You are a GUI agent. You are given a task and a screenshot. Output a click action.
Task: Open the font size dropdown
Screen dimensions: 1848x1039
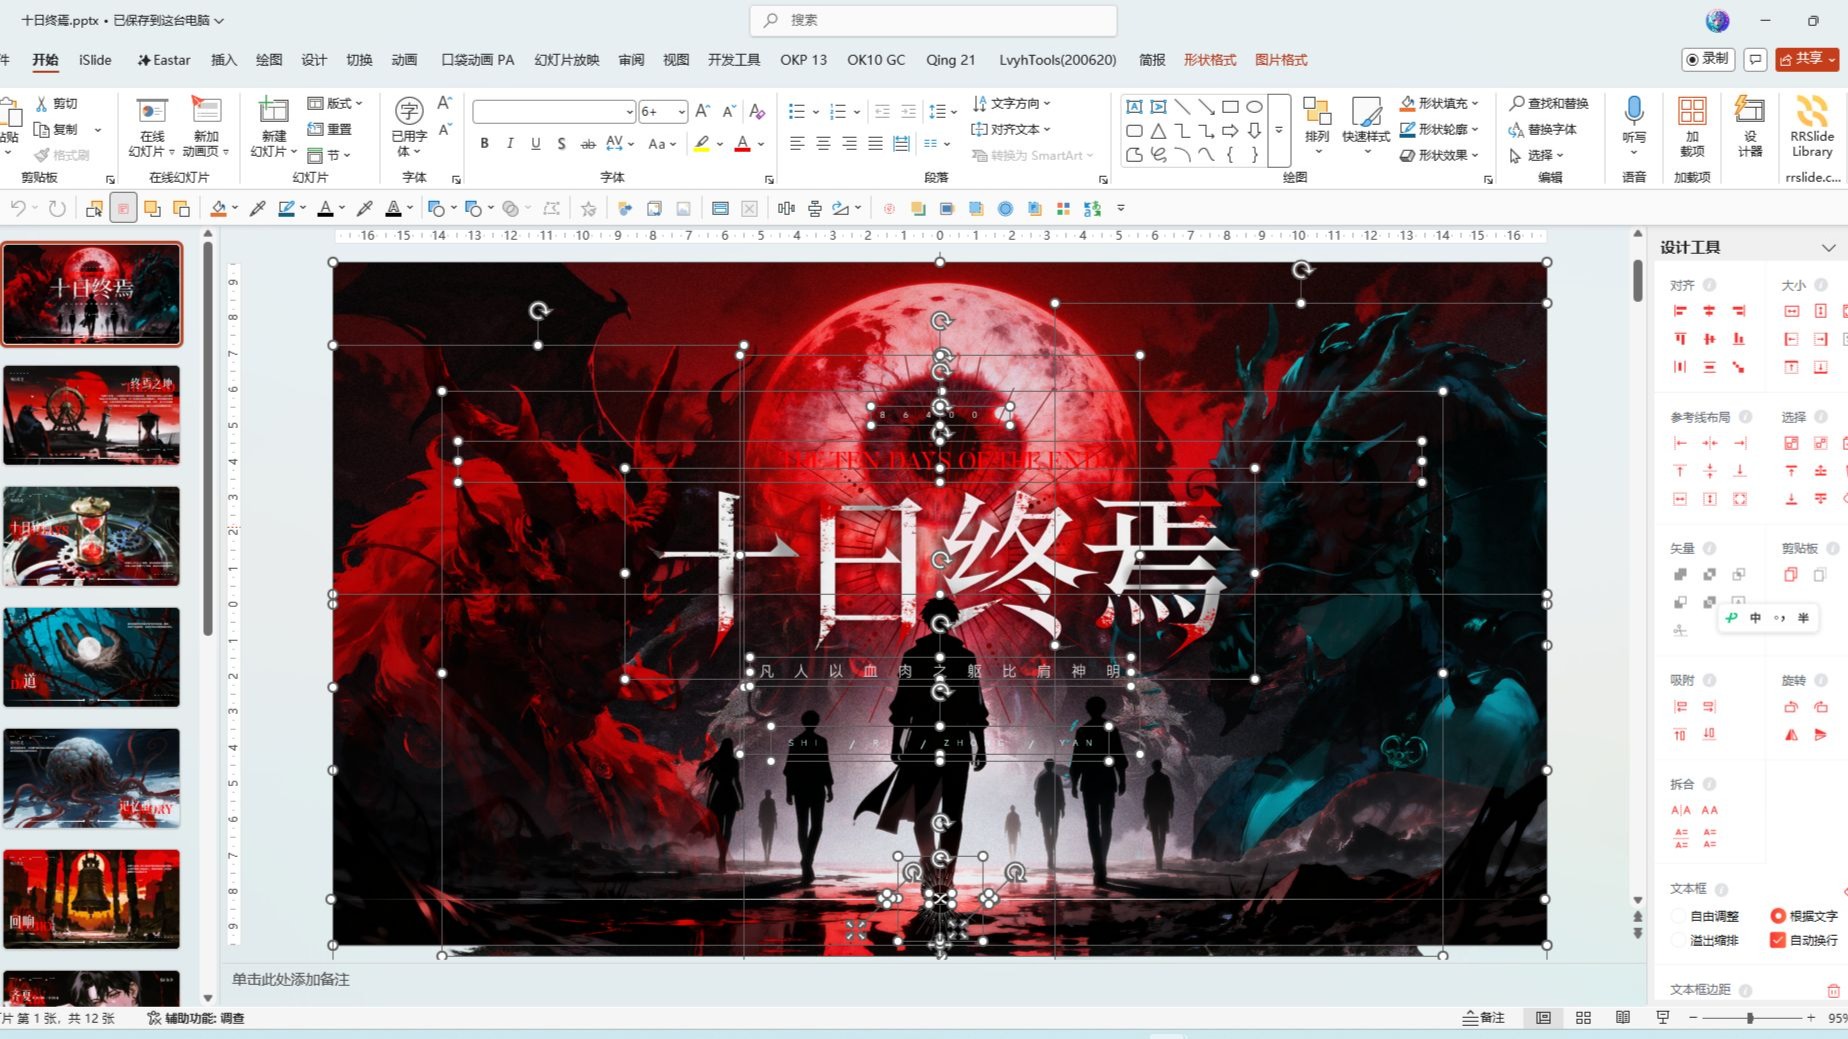[681, 111]
